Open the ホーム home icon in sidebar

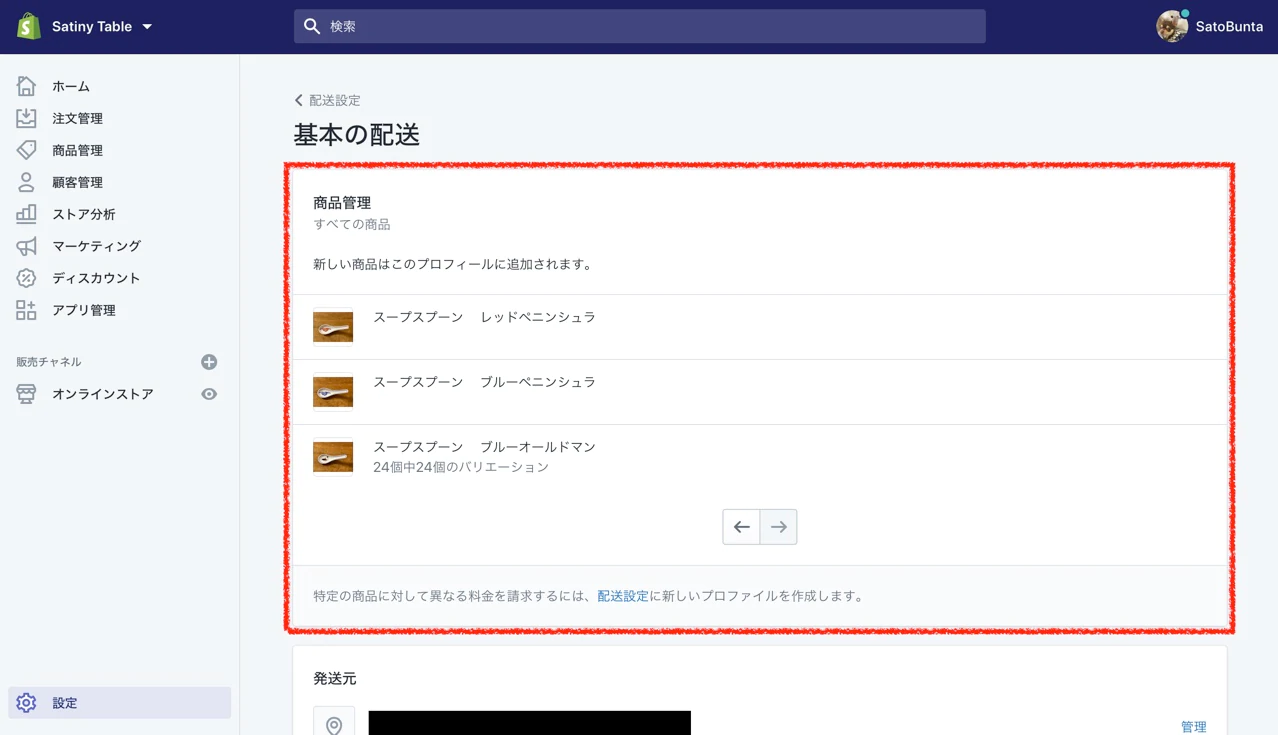[x=26, y=86]
